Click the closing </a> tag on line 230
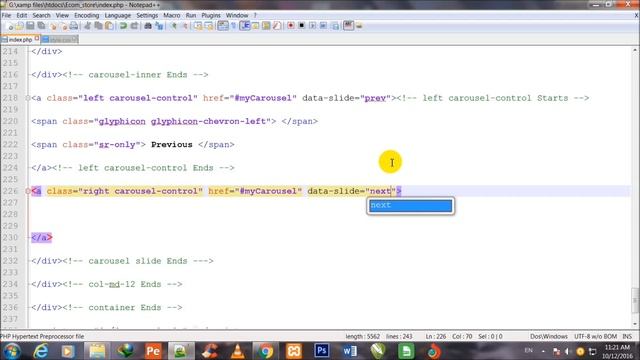Viewport: 640px width, 360px height. click(42, 238)
